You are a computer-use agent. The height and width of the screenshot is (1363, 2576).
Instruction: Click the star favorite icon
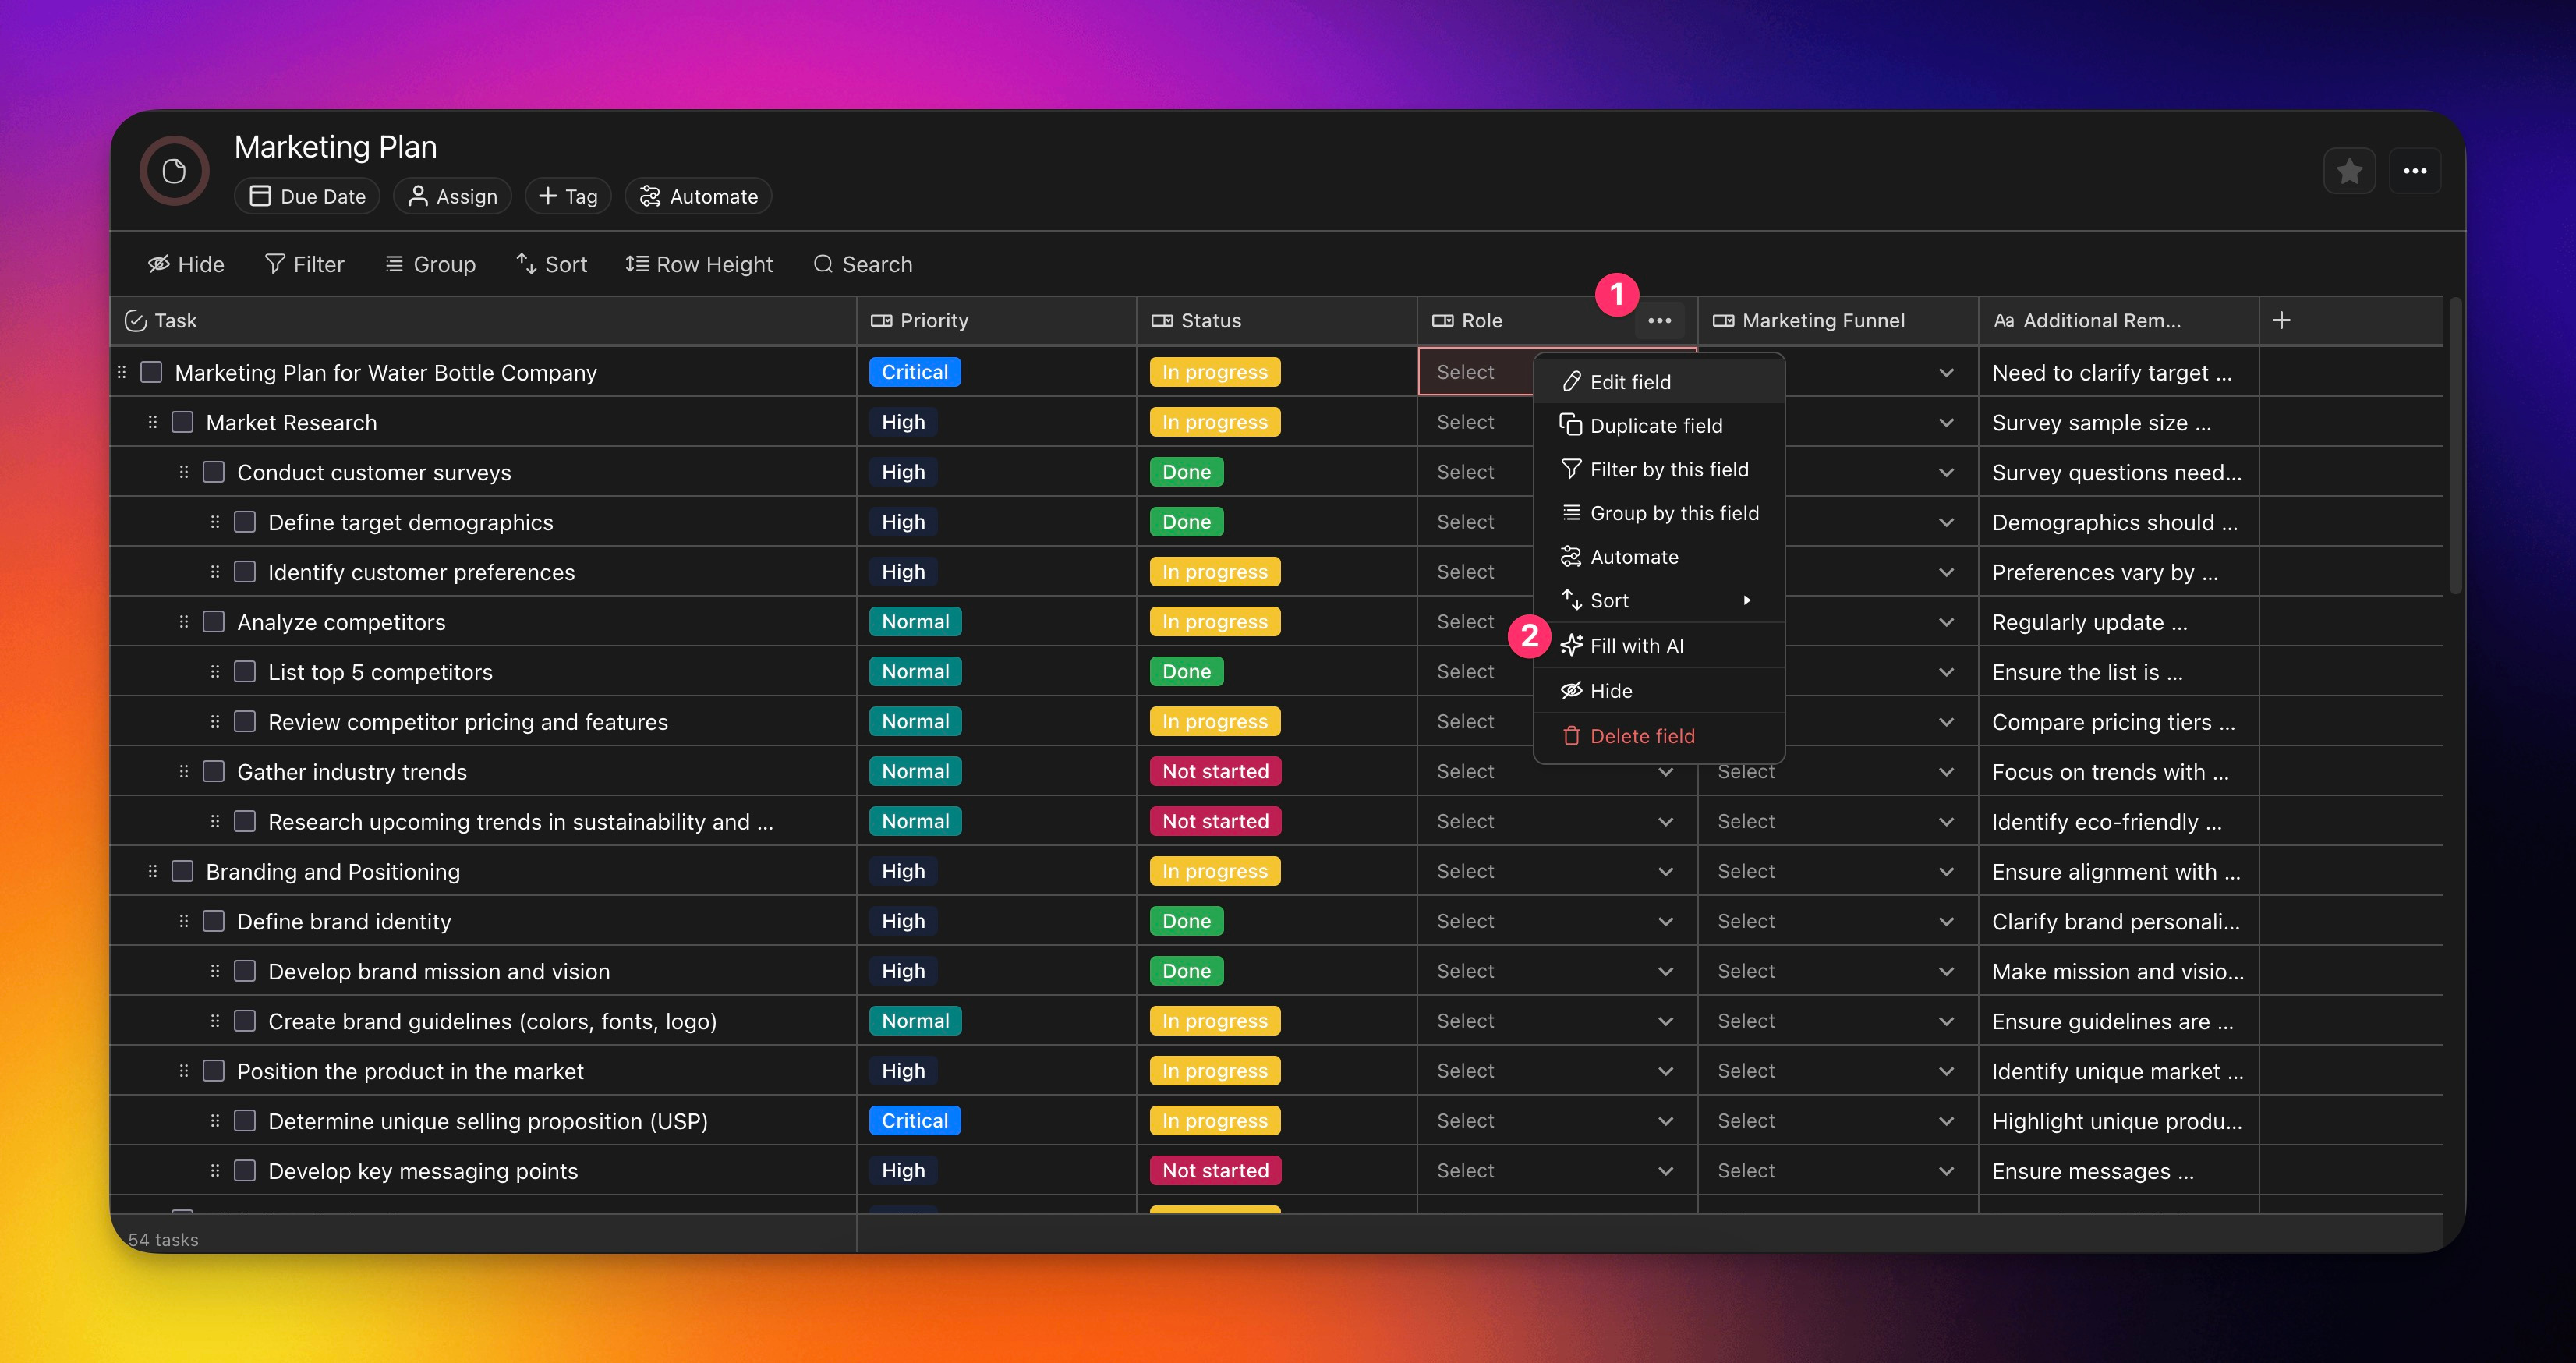[2349, 172]
